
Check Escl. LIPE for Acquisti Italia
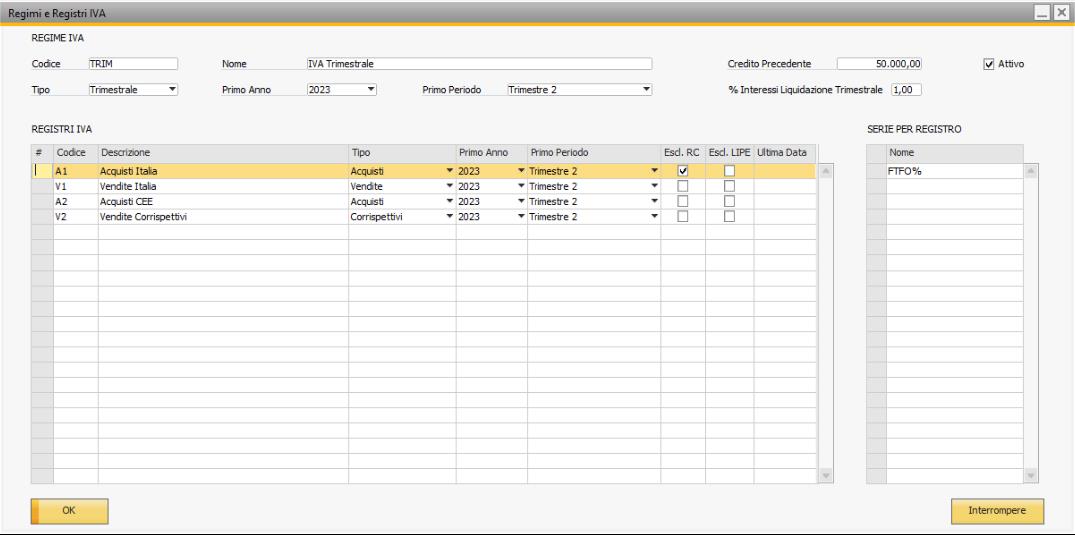coord(729,171)
